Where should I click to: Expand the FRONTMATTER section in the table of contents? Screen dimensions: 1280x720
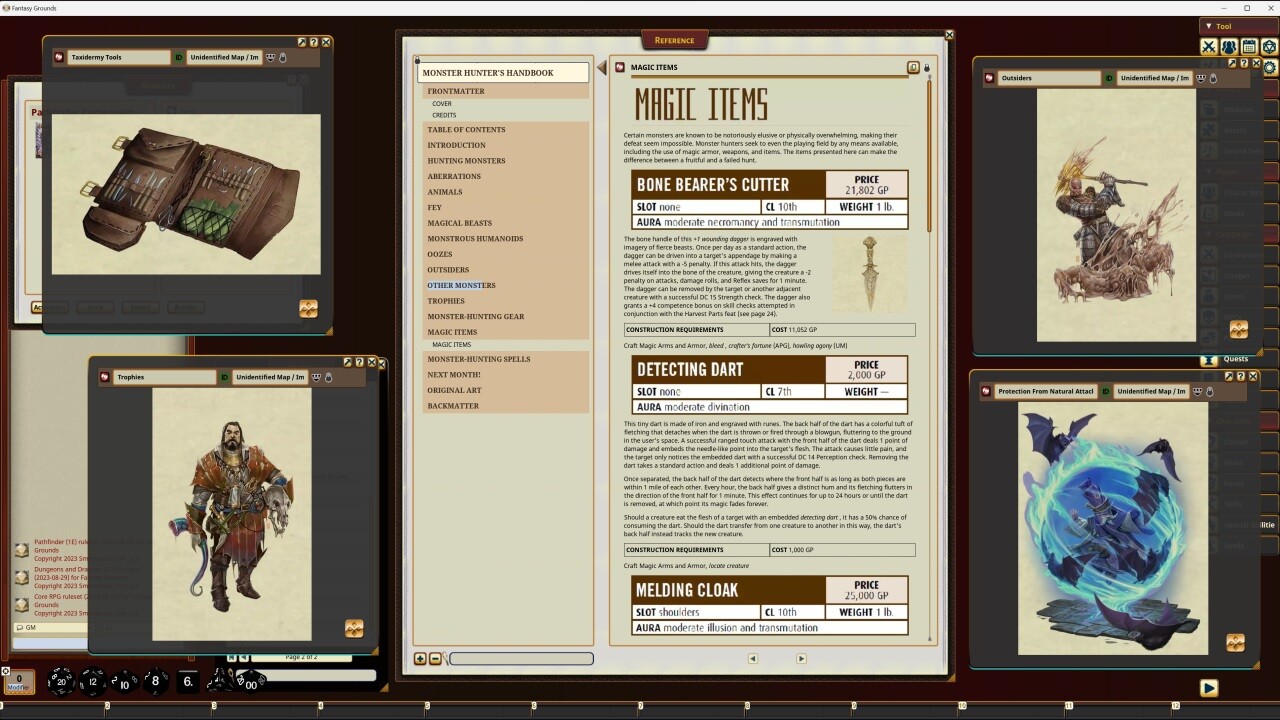point(459,91)
